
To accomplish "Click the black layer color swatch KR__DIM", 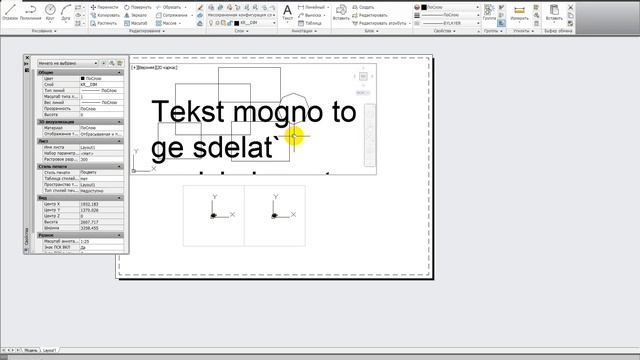I will 236,23.
